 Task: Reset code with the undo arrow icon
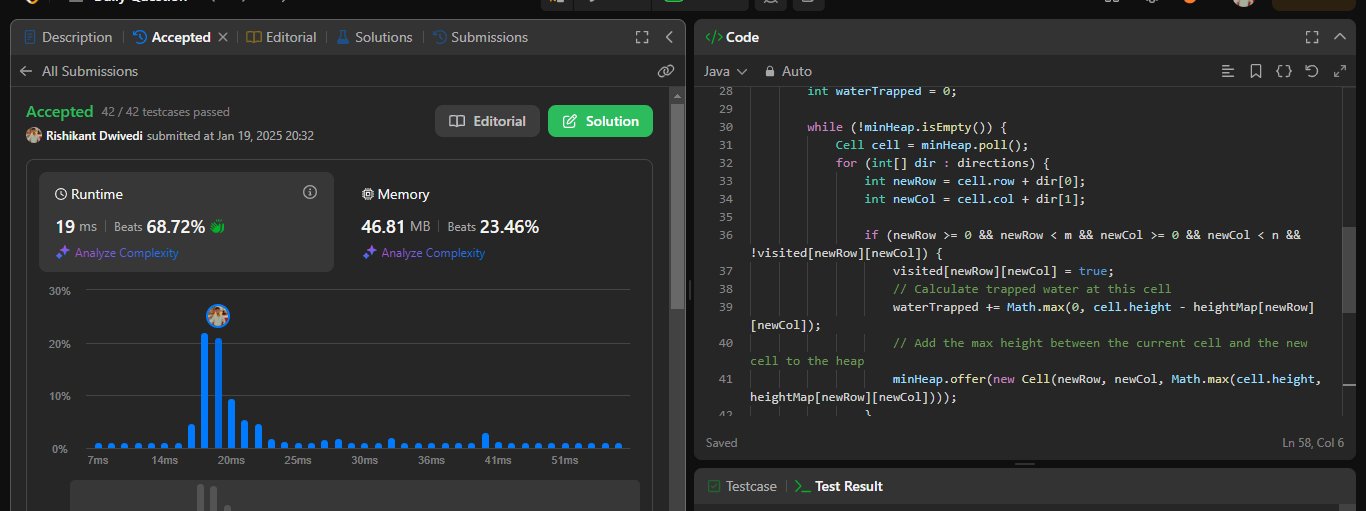(1312, 71)
